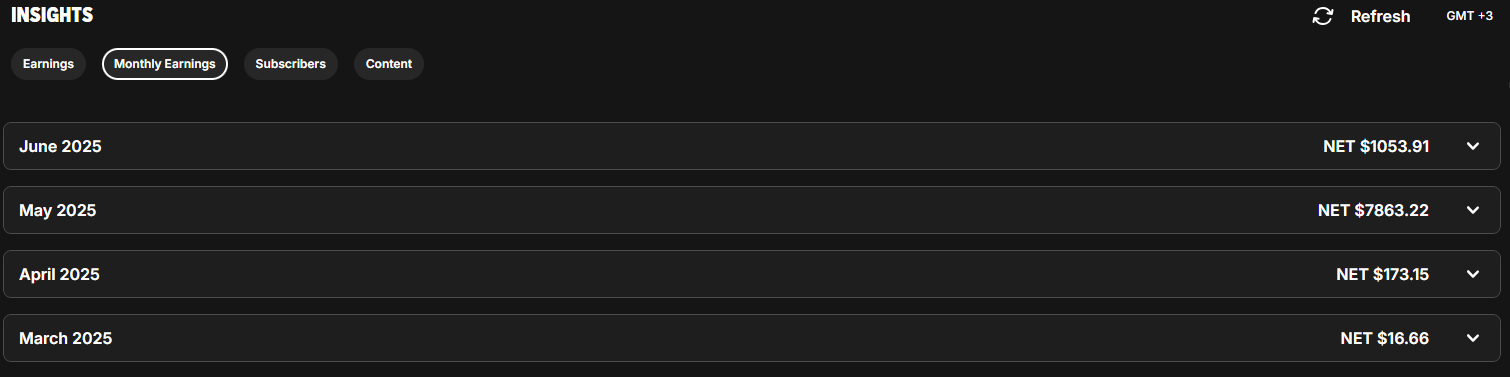
Task: Open the Subscribers tab
Action: click(x=291, y=64)
